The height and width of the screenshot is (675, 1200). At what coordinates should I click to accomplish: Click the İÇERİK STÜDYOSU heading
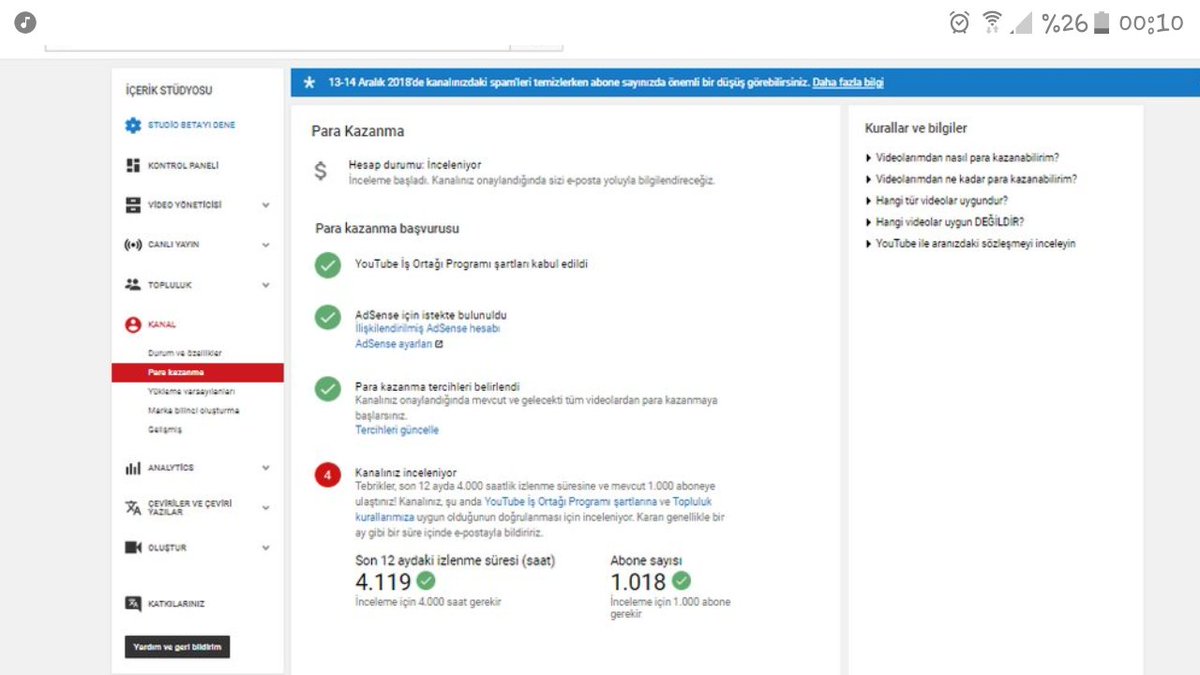(169, 90)
